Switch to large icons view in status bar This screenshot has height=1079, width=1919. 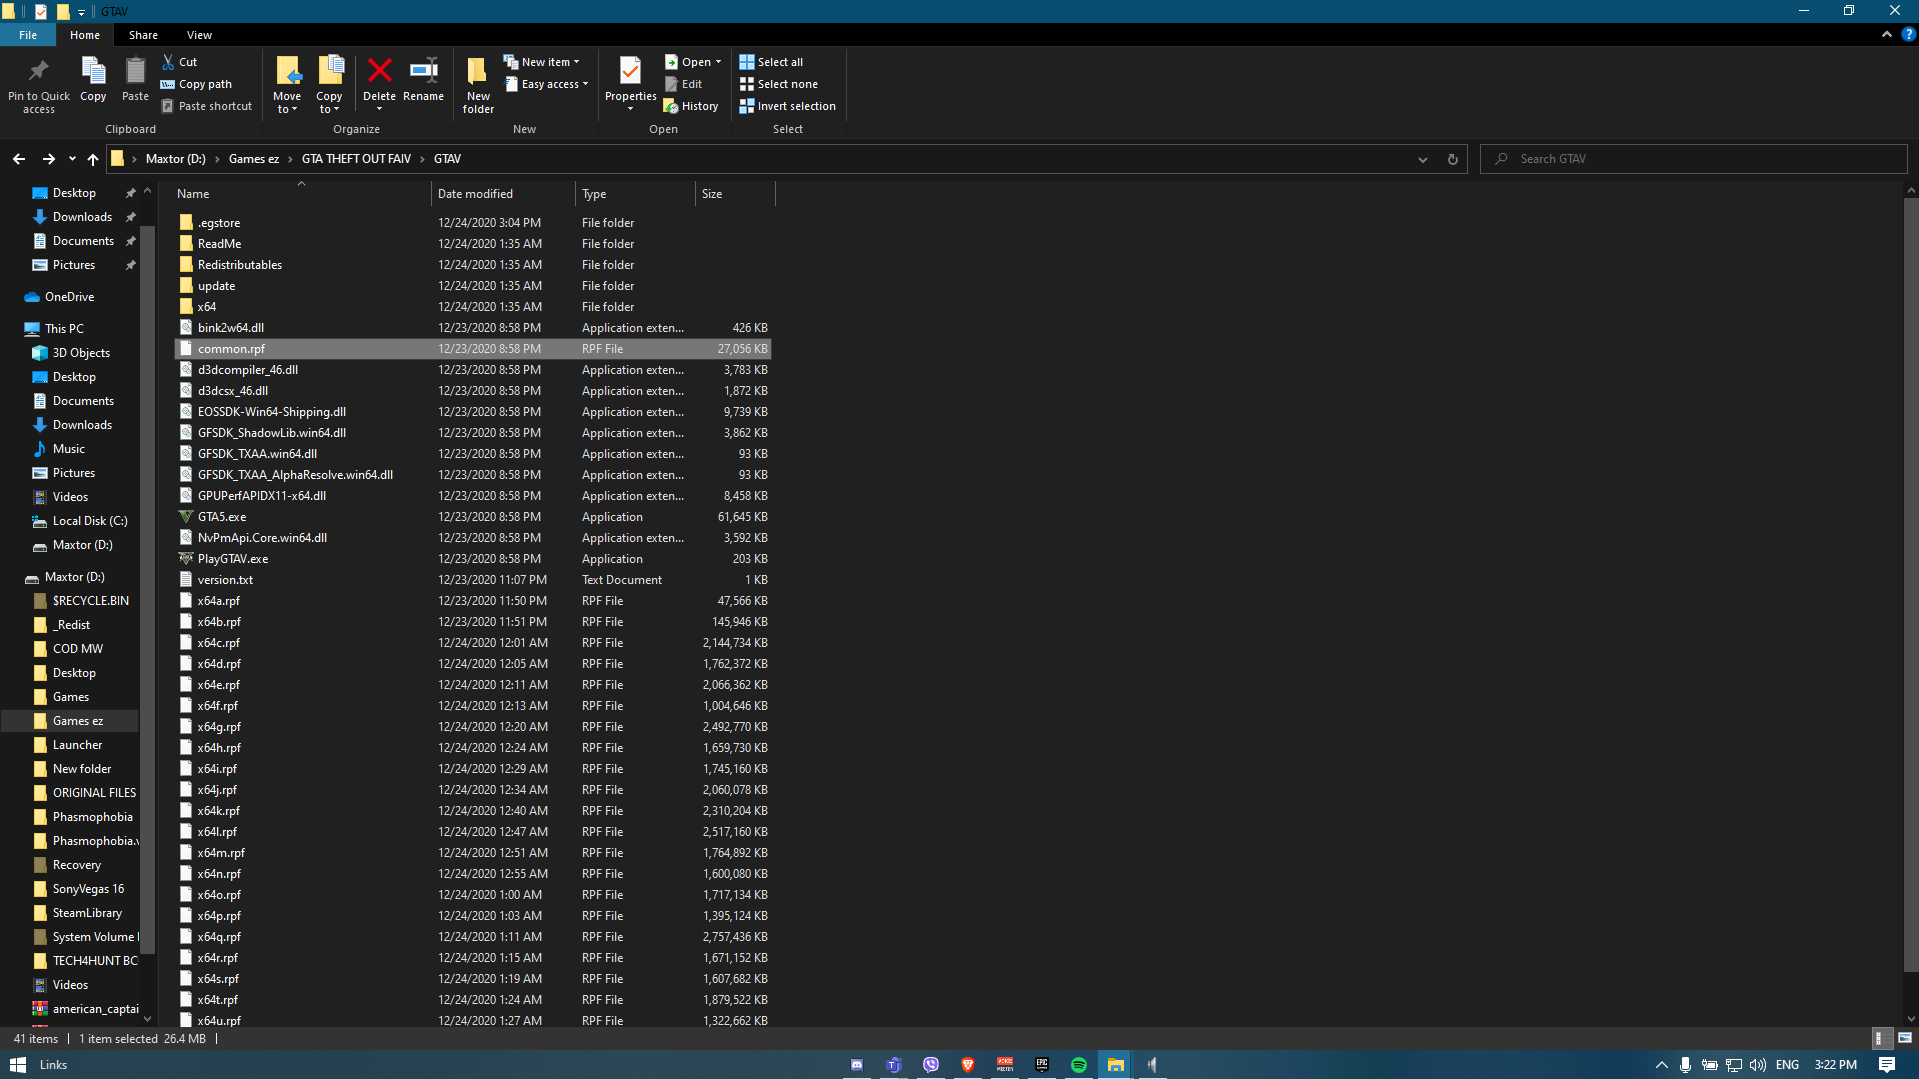pyautogui.click(x=1904, y=1039)
